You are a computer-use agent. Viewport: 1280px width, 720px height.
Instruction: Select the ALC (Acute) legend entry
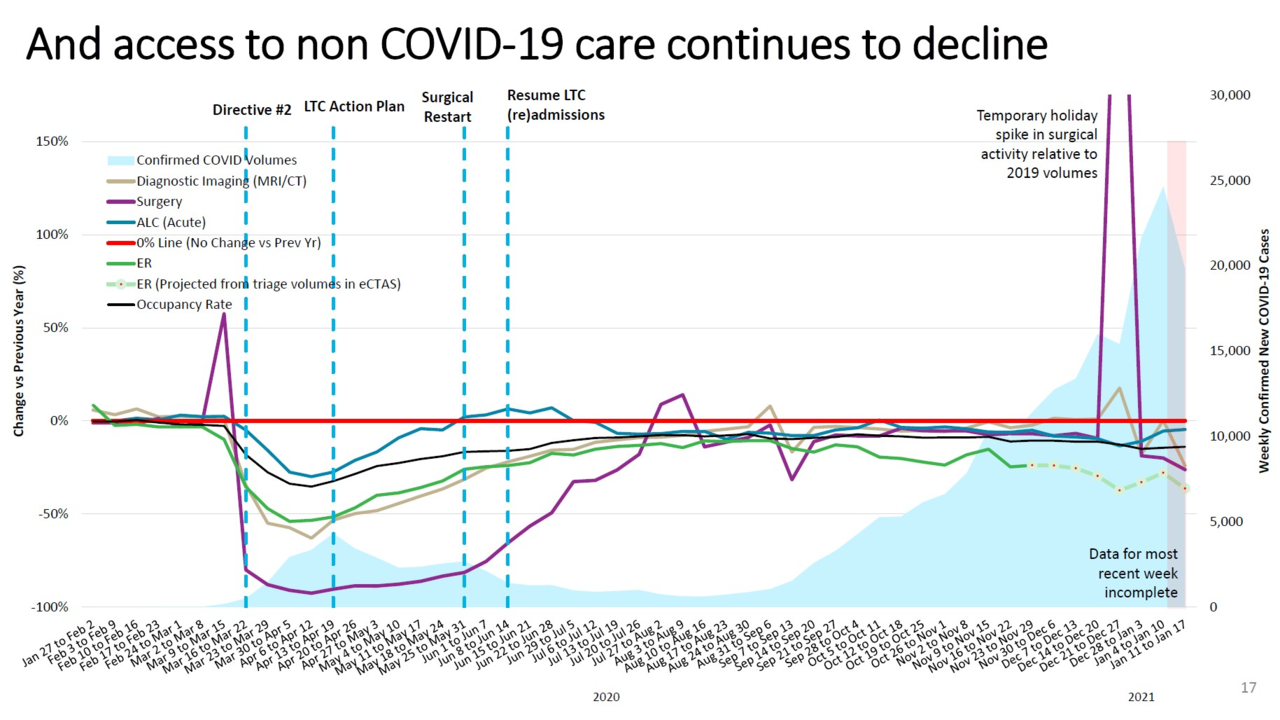(x=171, y=222)
